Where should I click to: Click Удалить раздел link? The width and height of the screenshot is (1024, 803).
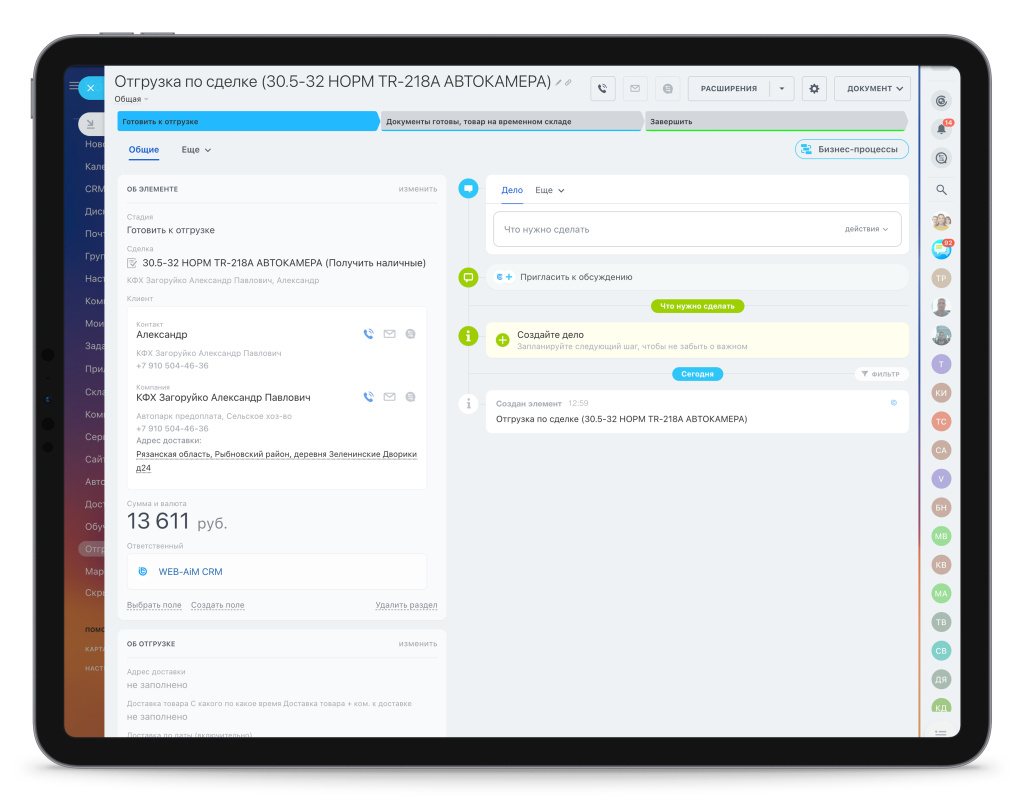pos(406,605)
